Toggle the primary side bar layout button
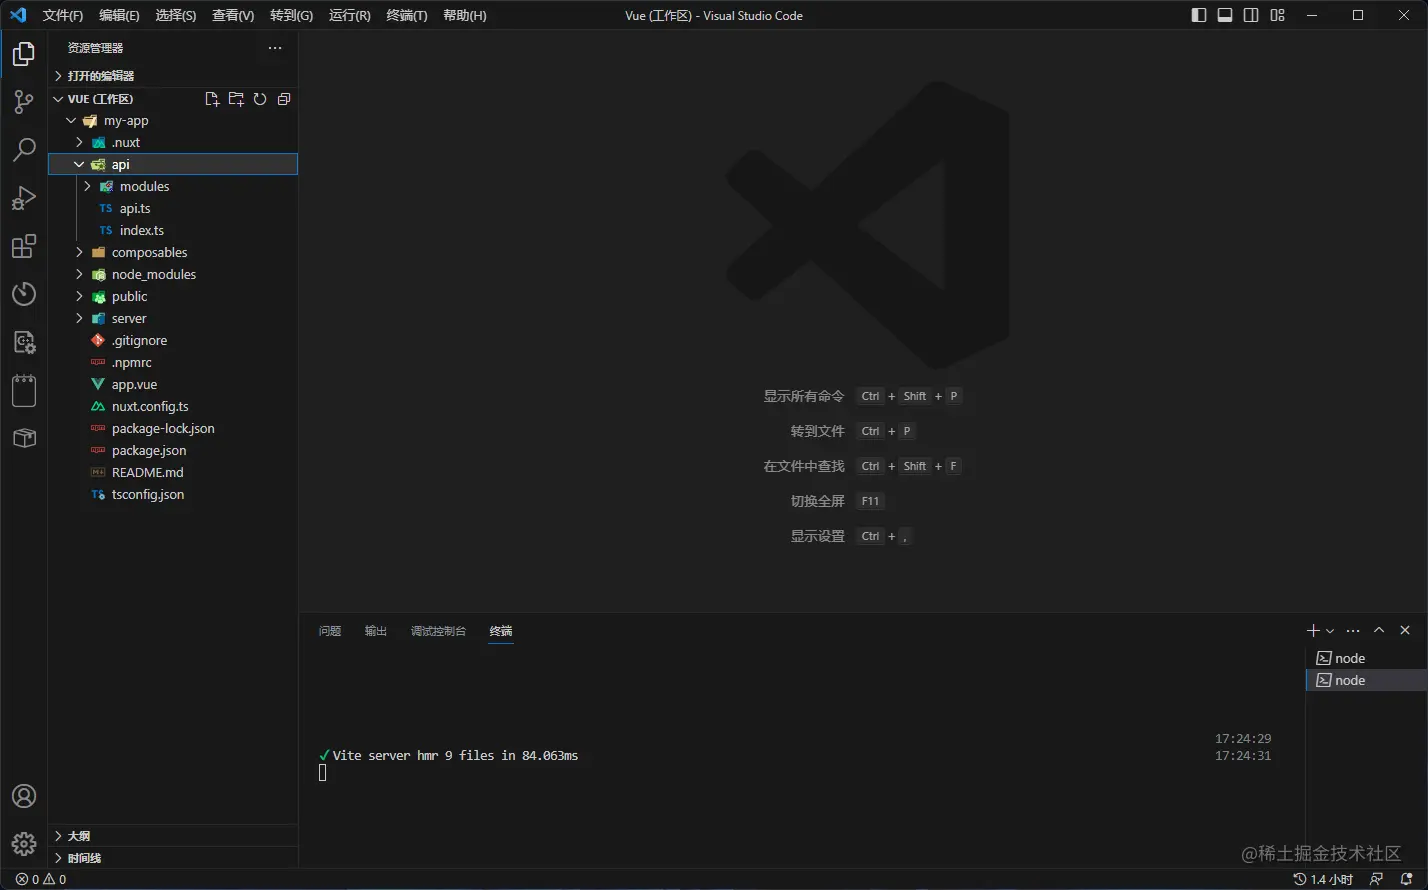The height and width of the screenshot is (890, 1428). pos(1199,15)
